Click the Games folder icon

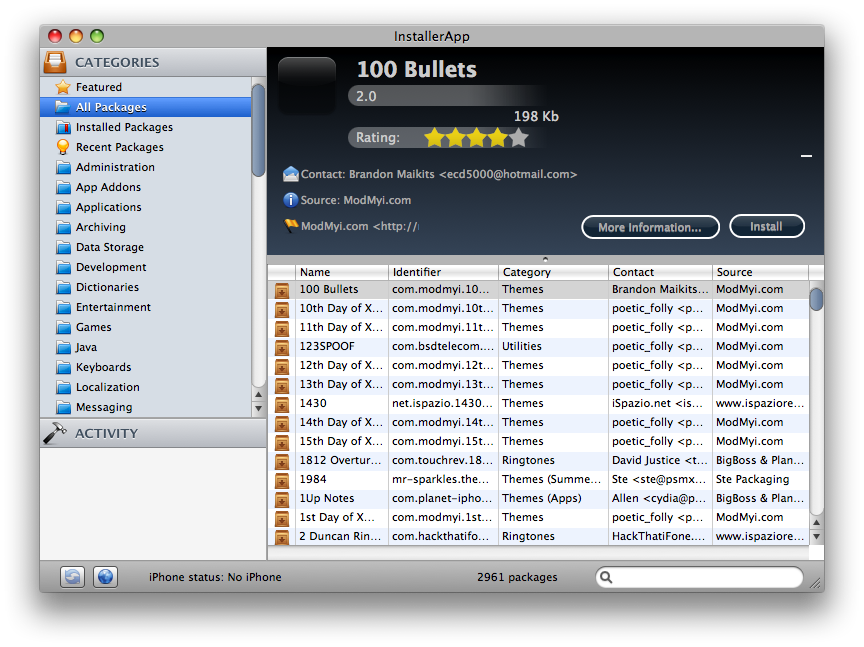coord(63,327)
